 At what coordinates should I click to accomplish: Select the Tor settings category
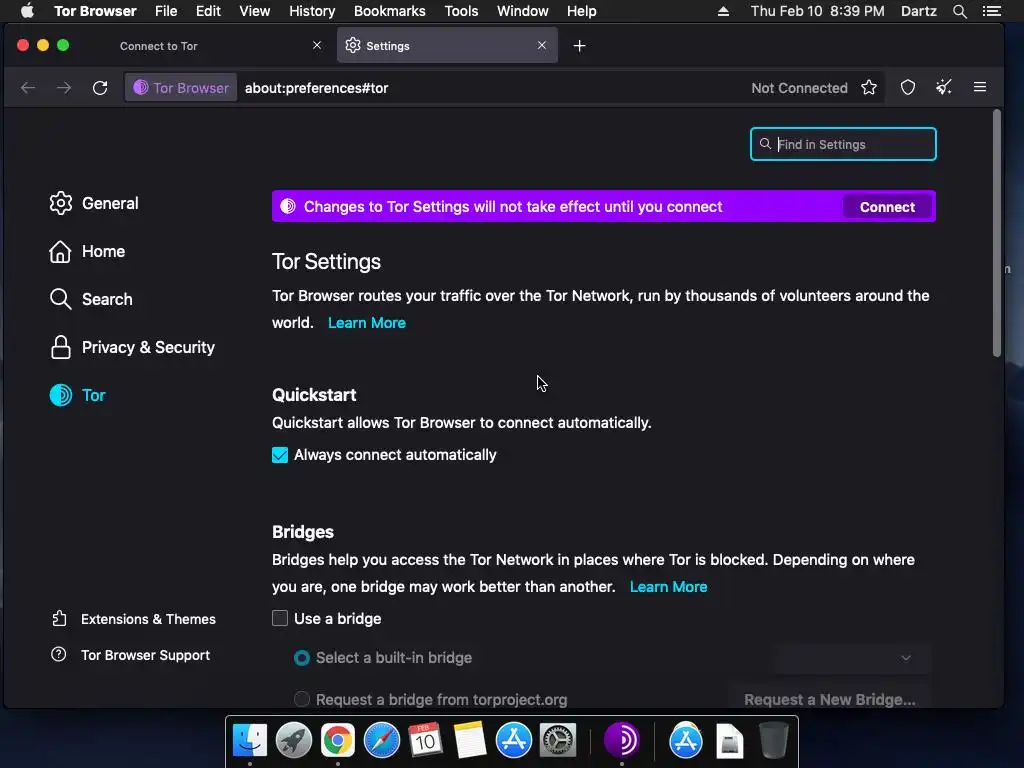pyautogui.click(x=78, y=395)
